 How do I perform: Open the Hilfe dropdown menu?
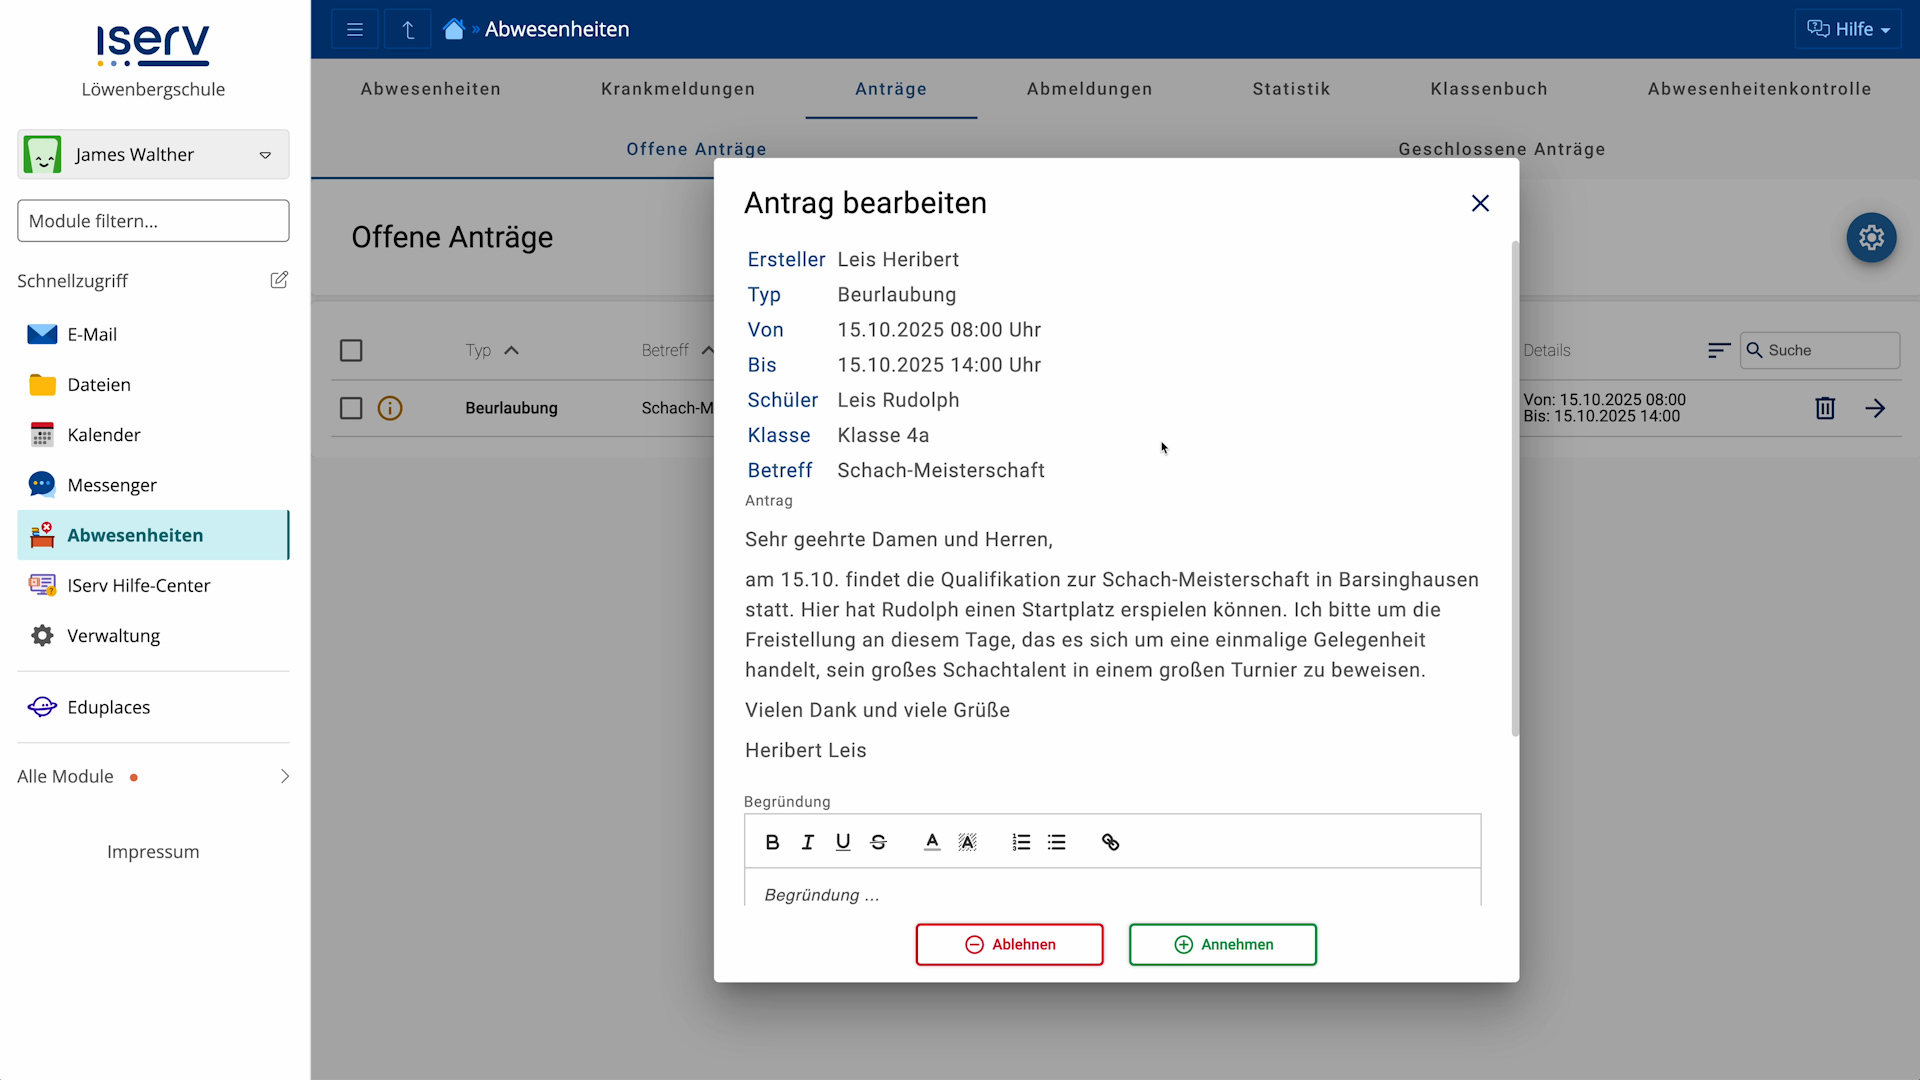tap(1848, 28)
